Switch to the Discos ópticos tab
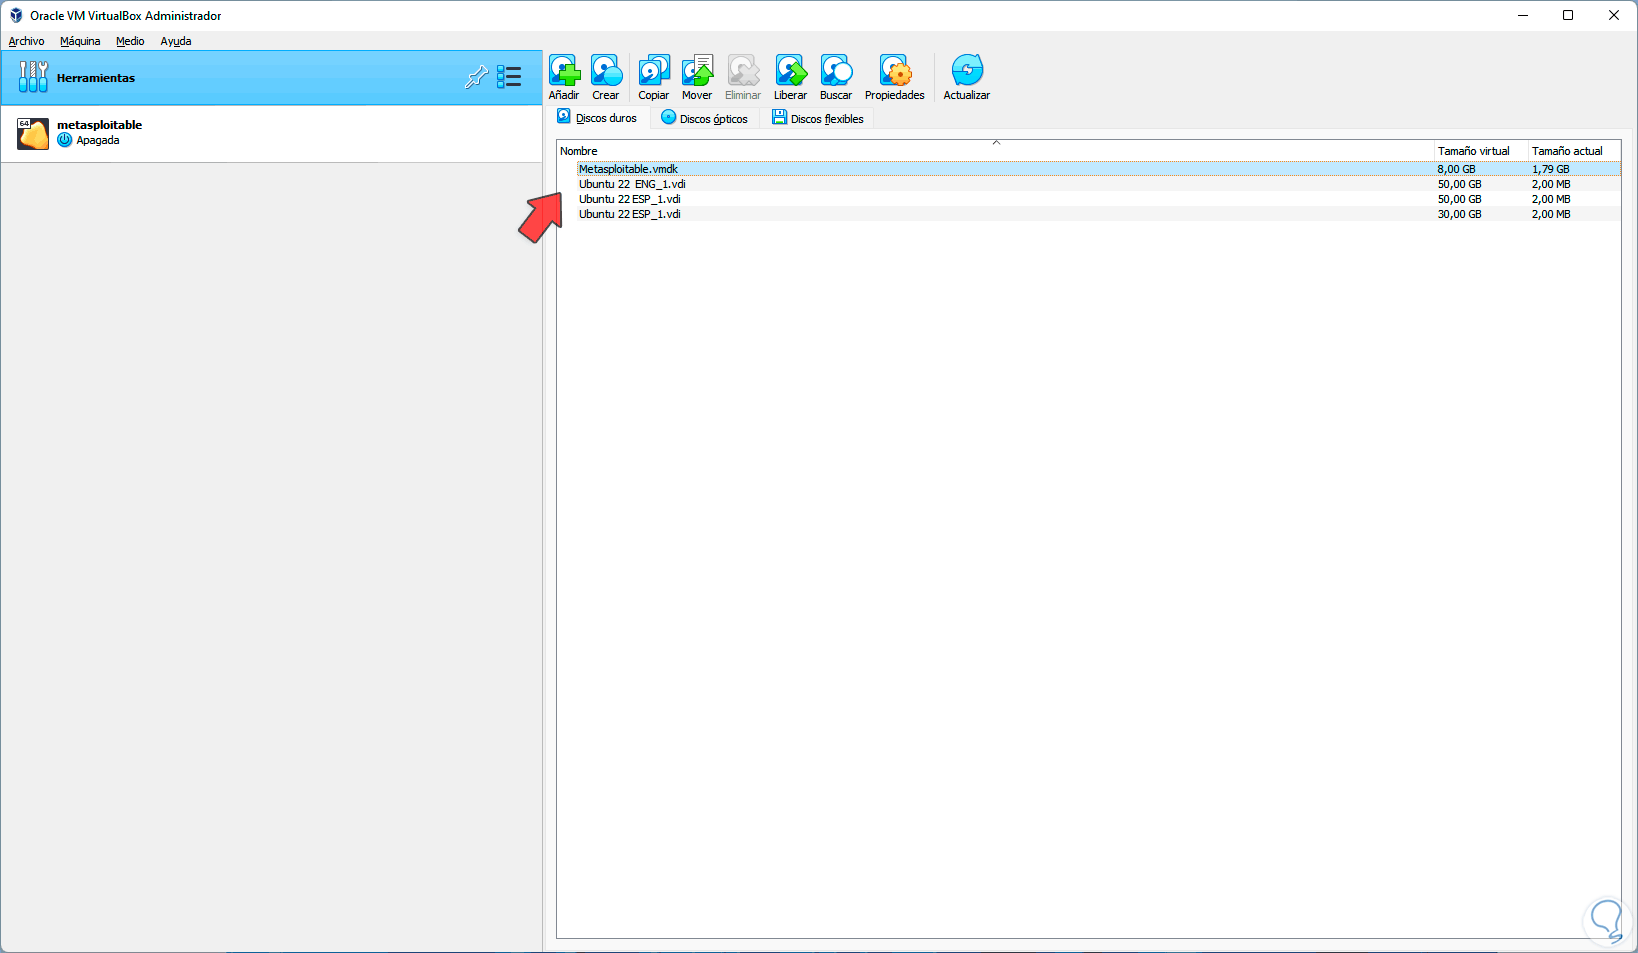 coord(705,118)
